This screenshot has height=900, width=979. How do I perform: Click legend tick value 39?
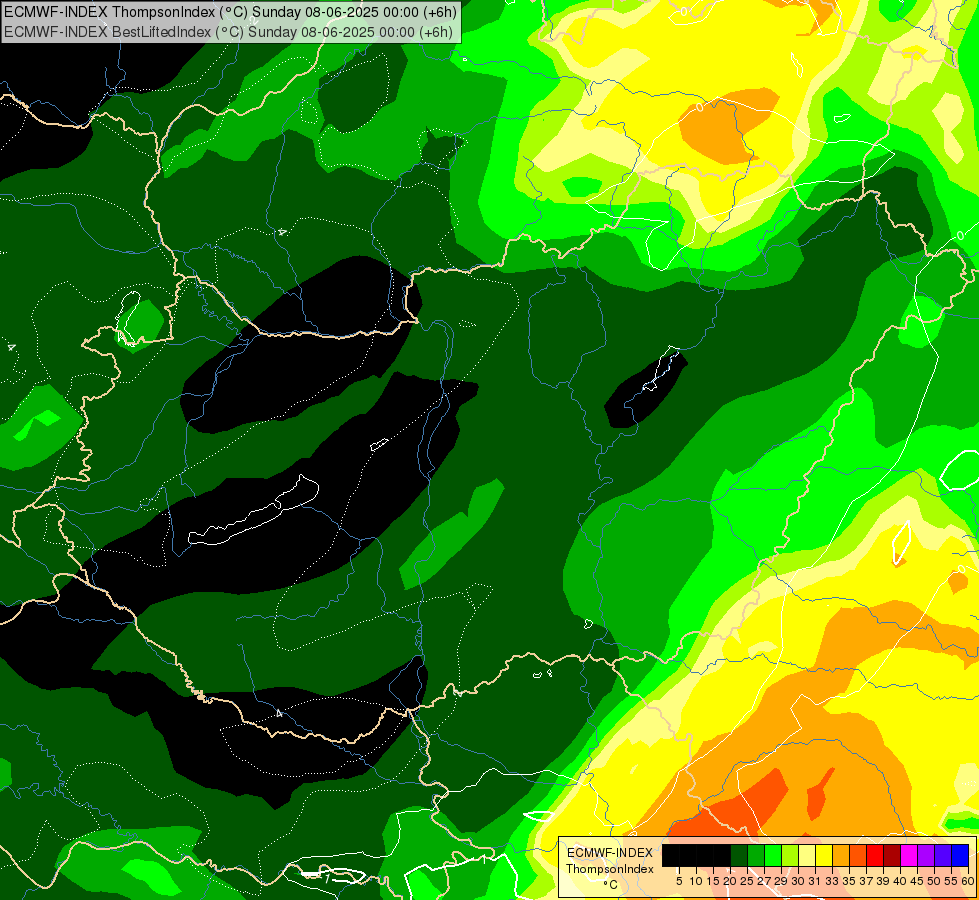point(883,881)
